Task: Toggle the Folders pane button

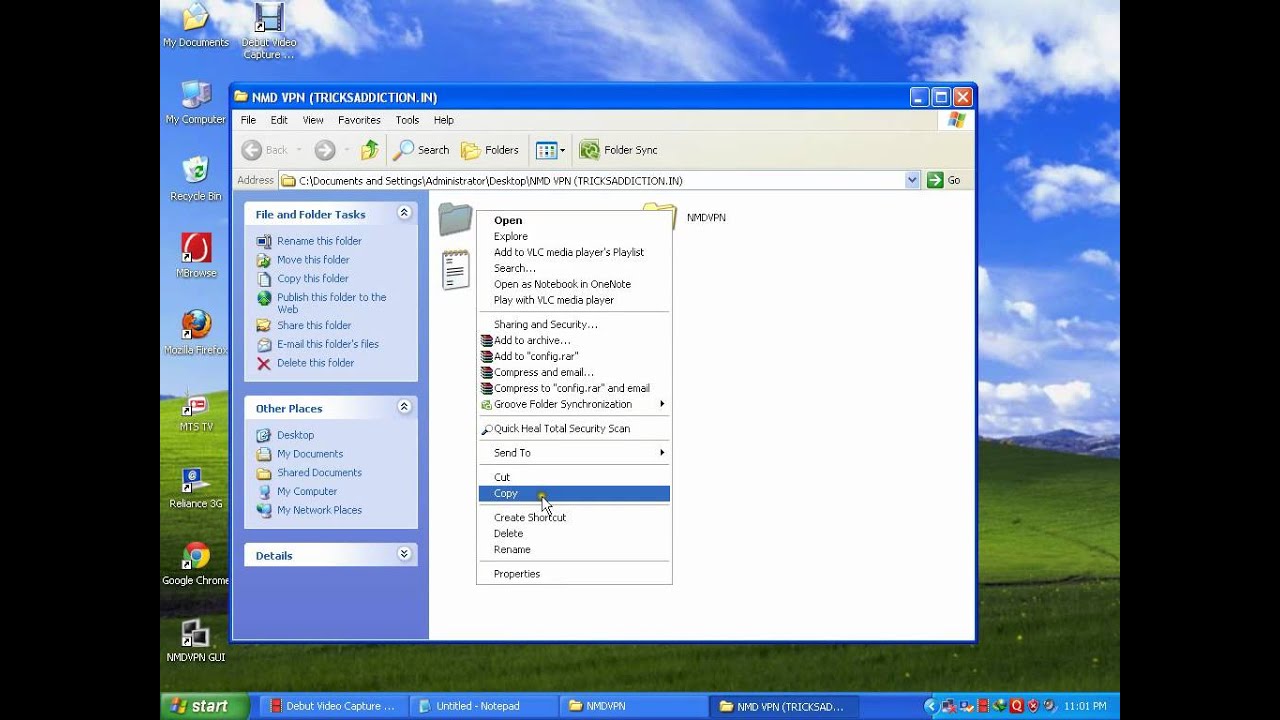Action: (x=490, y=150)
